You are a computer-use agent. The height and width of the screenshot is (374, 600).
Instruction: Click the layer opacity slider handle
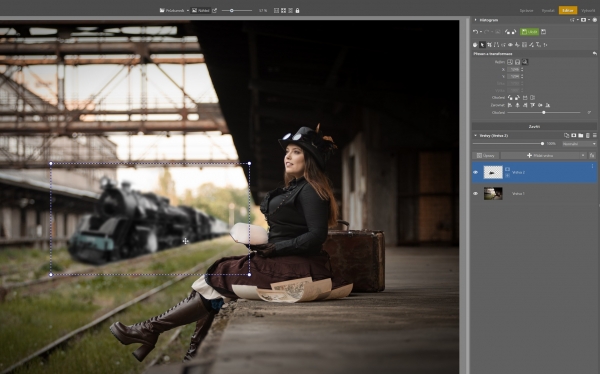coord(542,144)
